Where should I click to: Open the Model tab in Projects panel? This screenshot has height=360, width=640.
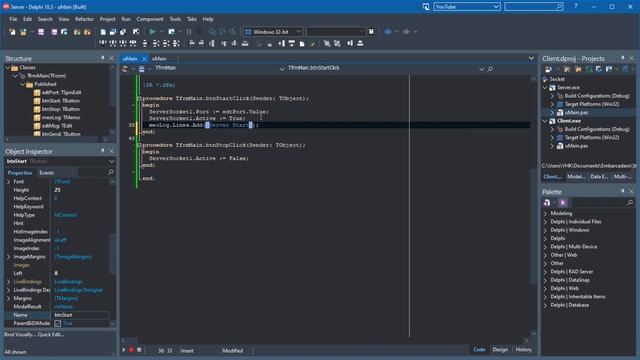(x=576, y=176)
